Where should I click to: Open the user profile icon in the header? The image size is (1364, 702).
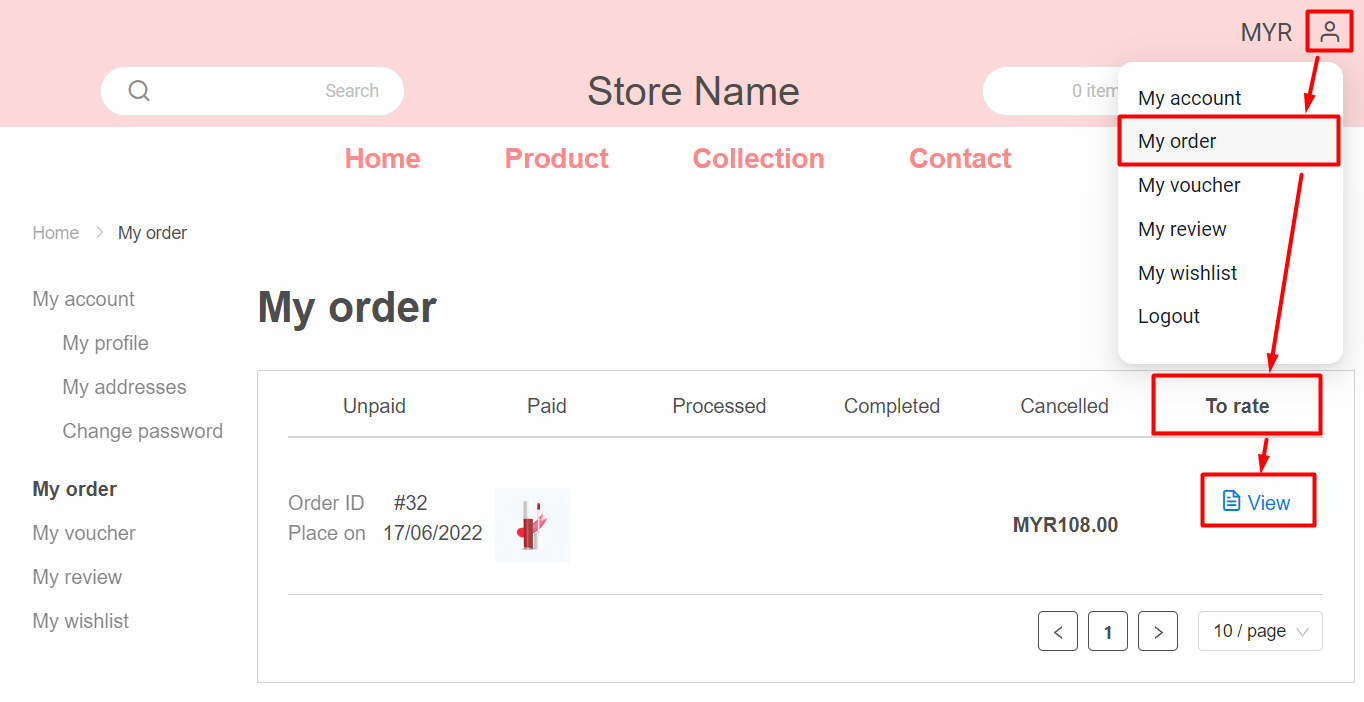(x=1329, y=31)
